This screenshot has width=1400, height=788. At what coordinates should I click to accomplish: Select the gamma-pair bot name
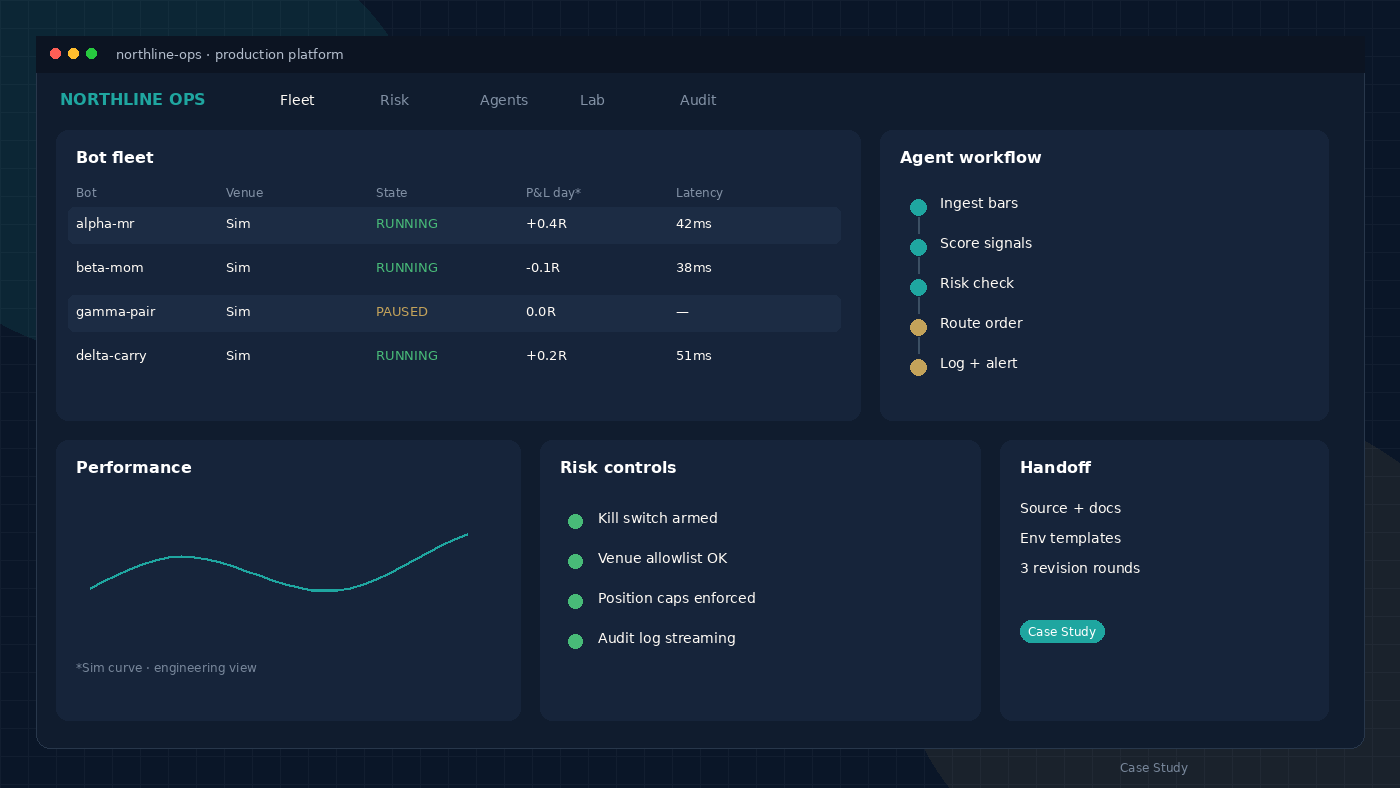tap(116, 312)
